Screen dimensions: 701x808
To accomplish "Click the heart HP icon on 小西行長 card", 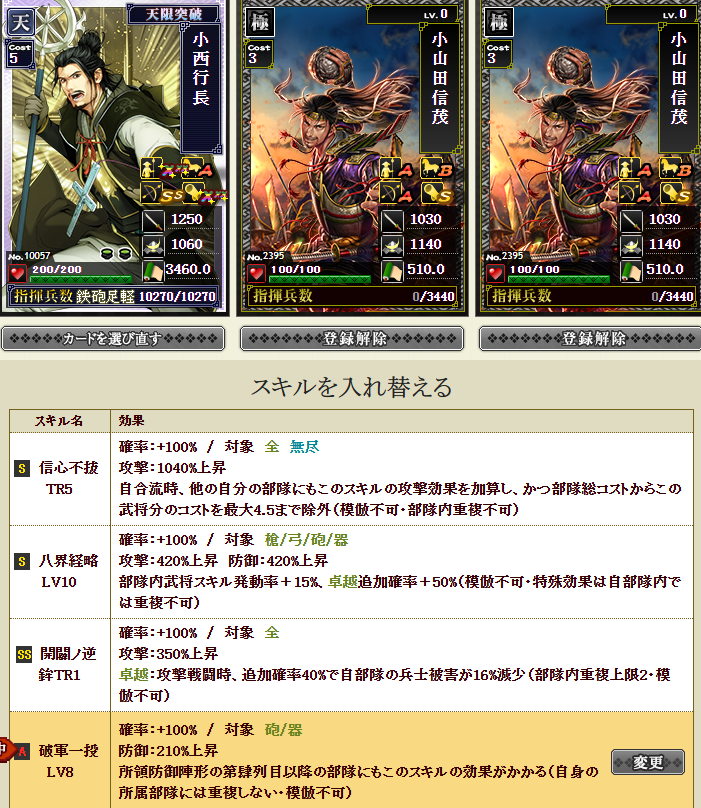I will [18, 272].
